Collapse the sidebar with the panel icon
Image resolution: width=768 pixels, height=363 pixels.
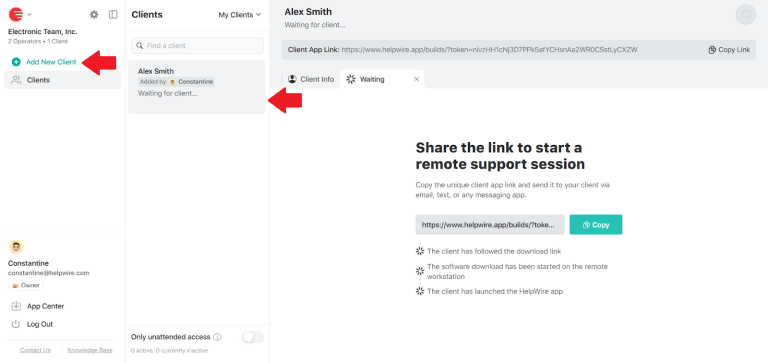[x=113, y=15]
